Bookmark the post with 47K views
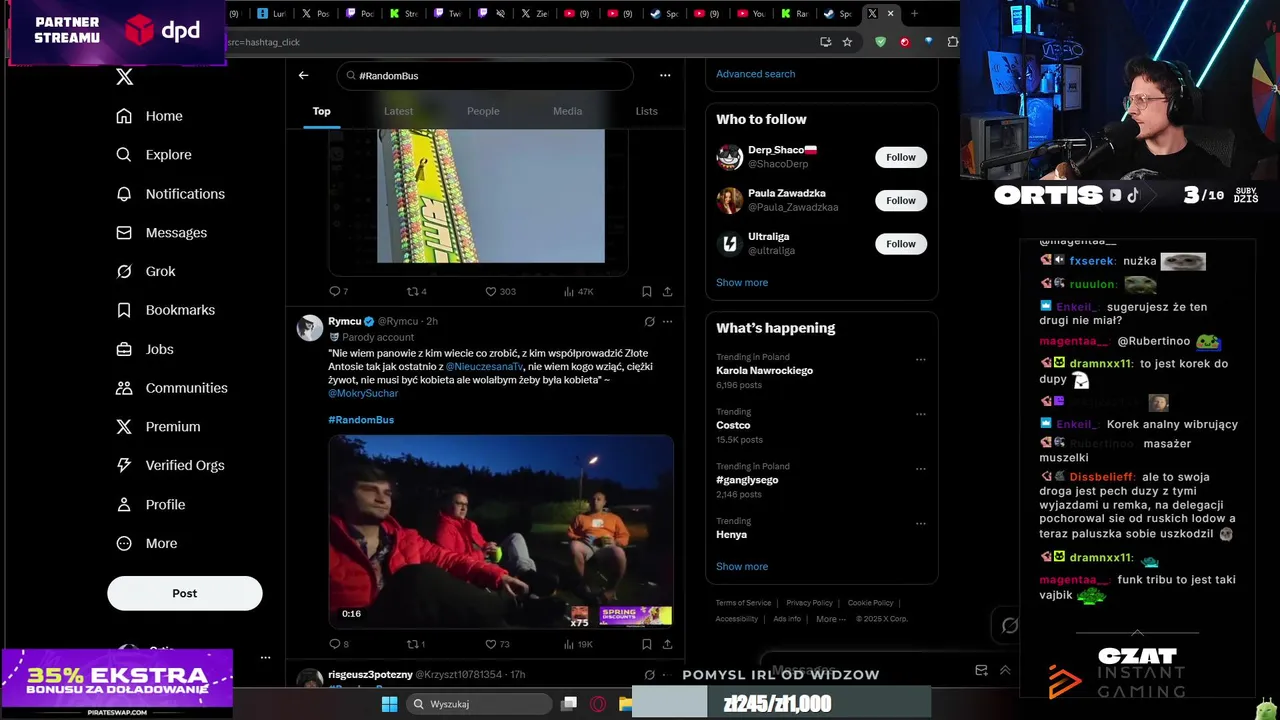 point(646,292)
